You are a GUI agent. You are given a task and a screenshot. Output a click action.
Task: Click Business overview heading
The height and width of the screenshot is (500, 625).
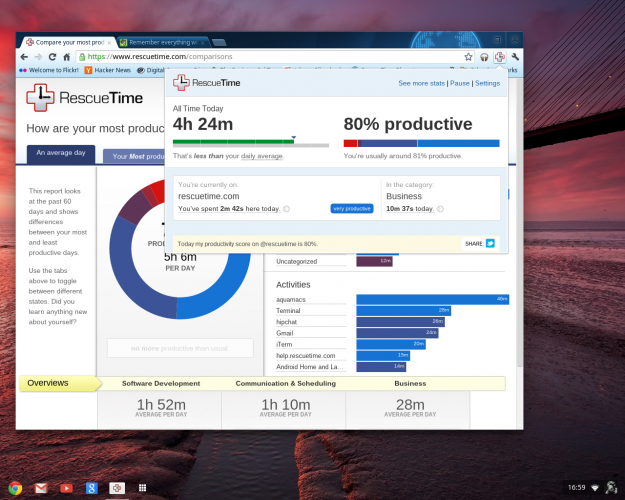[410, 383]
